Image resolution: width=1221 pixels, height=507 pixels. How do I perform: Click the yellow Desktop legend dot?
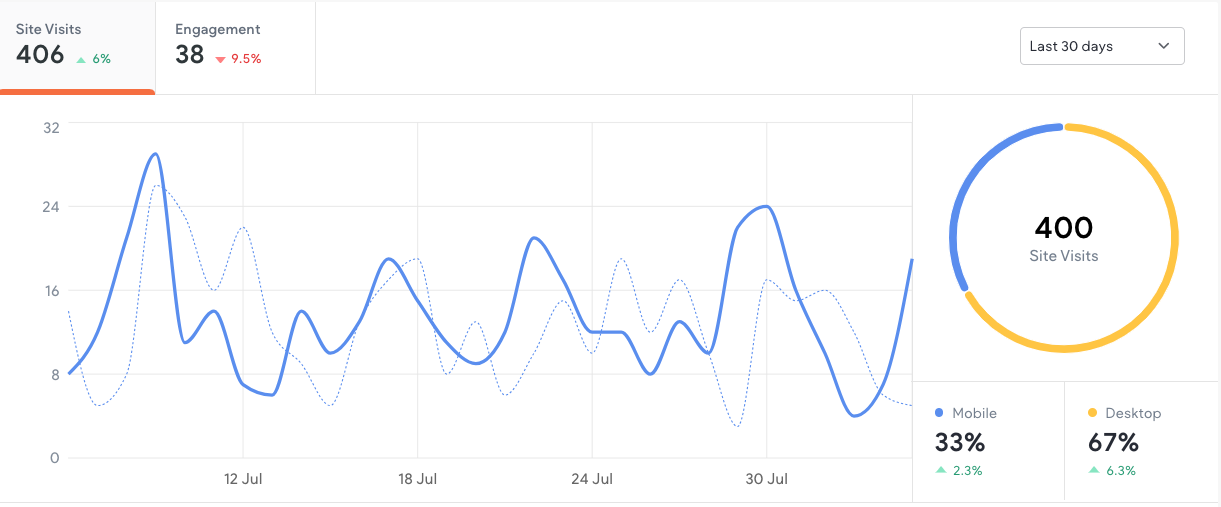[x=1092, y=413]
